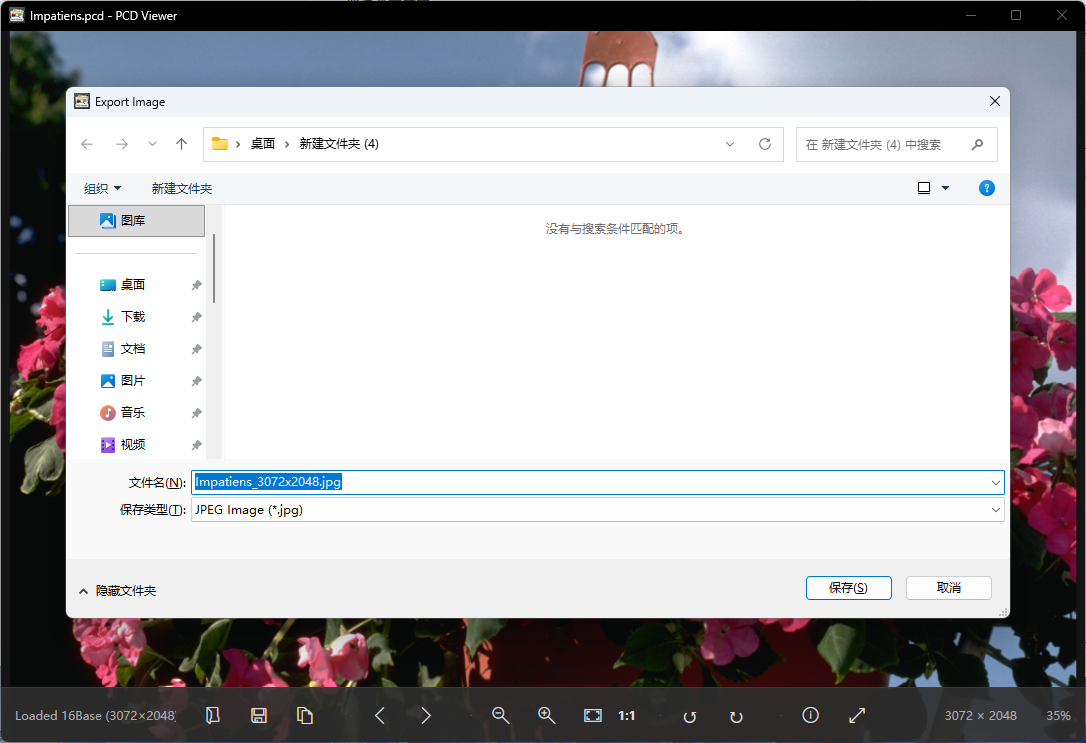
Task: Zoom out using the magnifier minus icon
Action: [501, 715]
